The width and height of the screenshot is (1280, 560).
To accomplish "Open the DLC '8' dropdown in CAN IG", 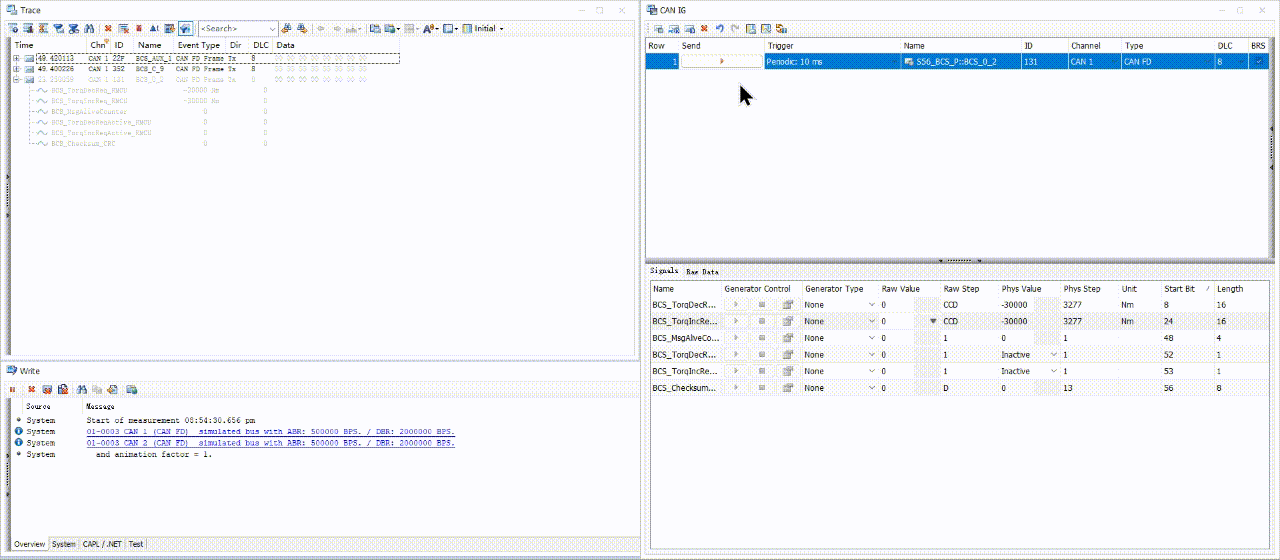I will click(1242, 61).
